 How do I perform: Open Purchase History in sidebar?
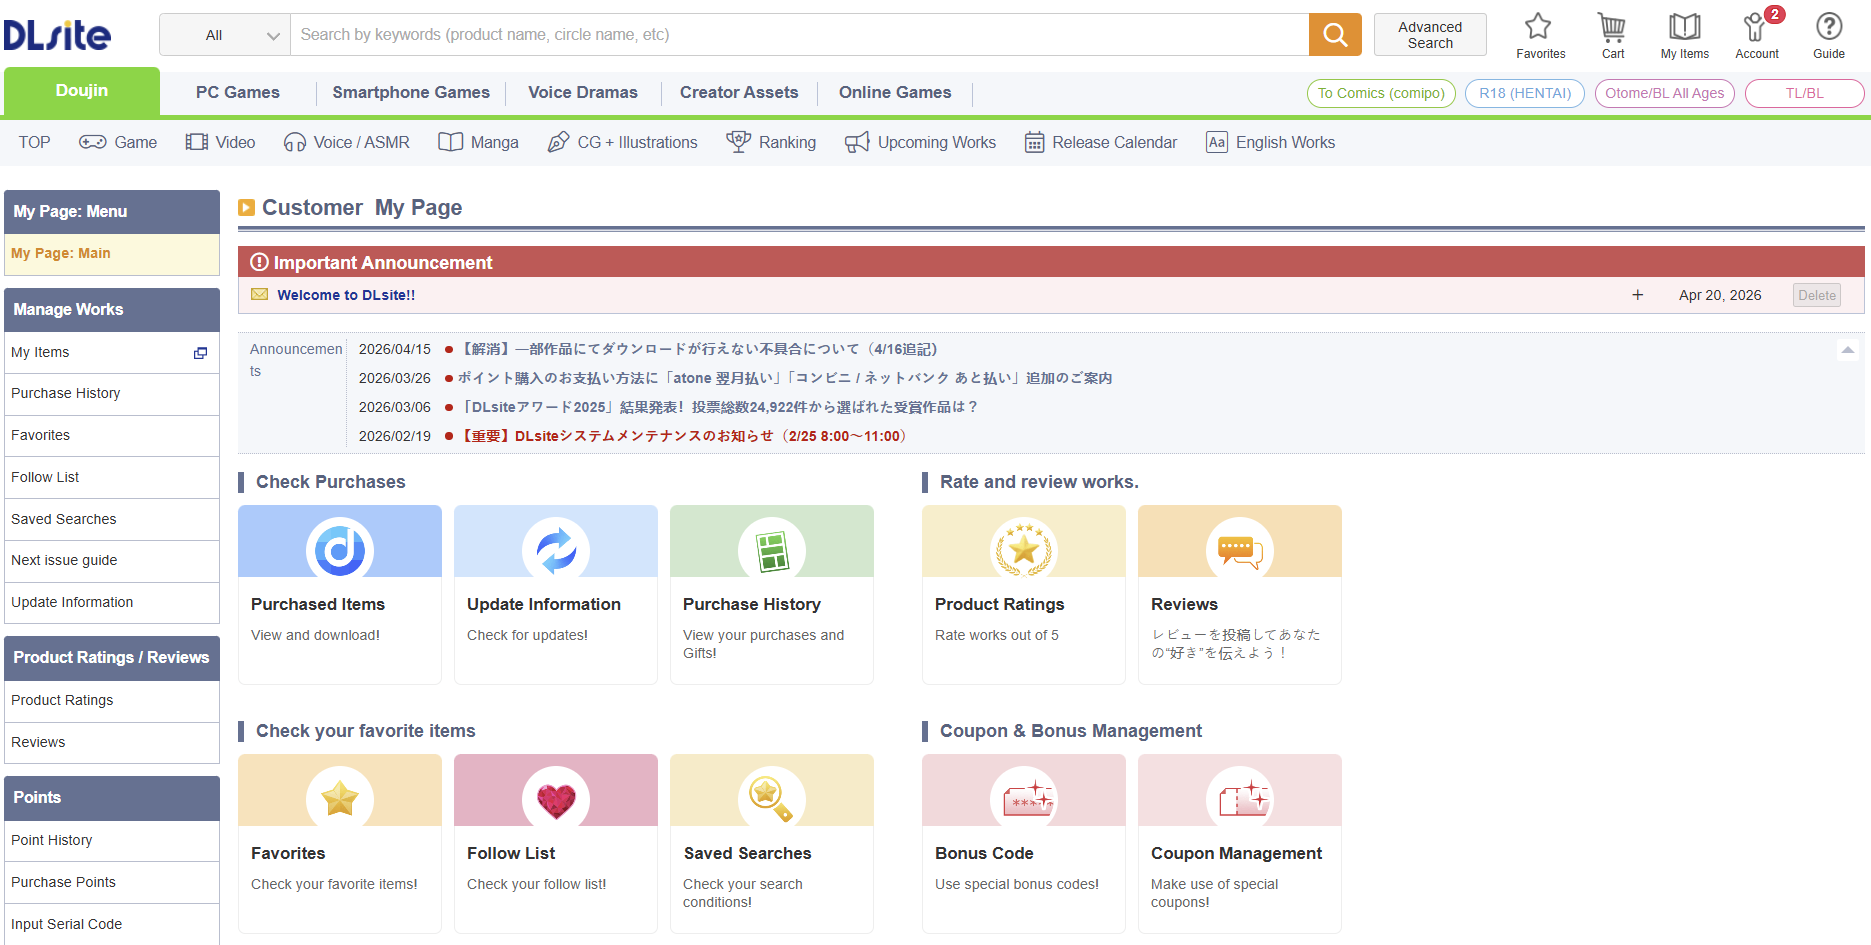[x=112, y=394]
